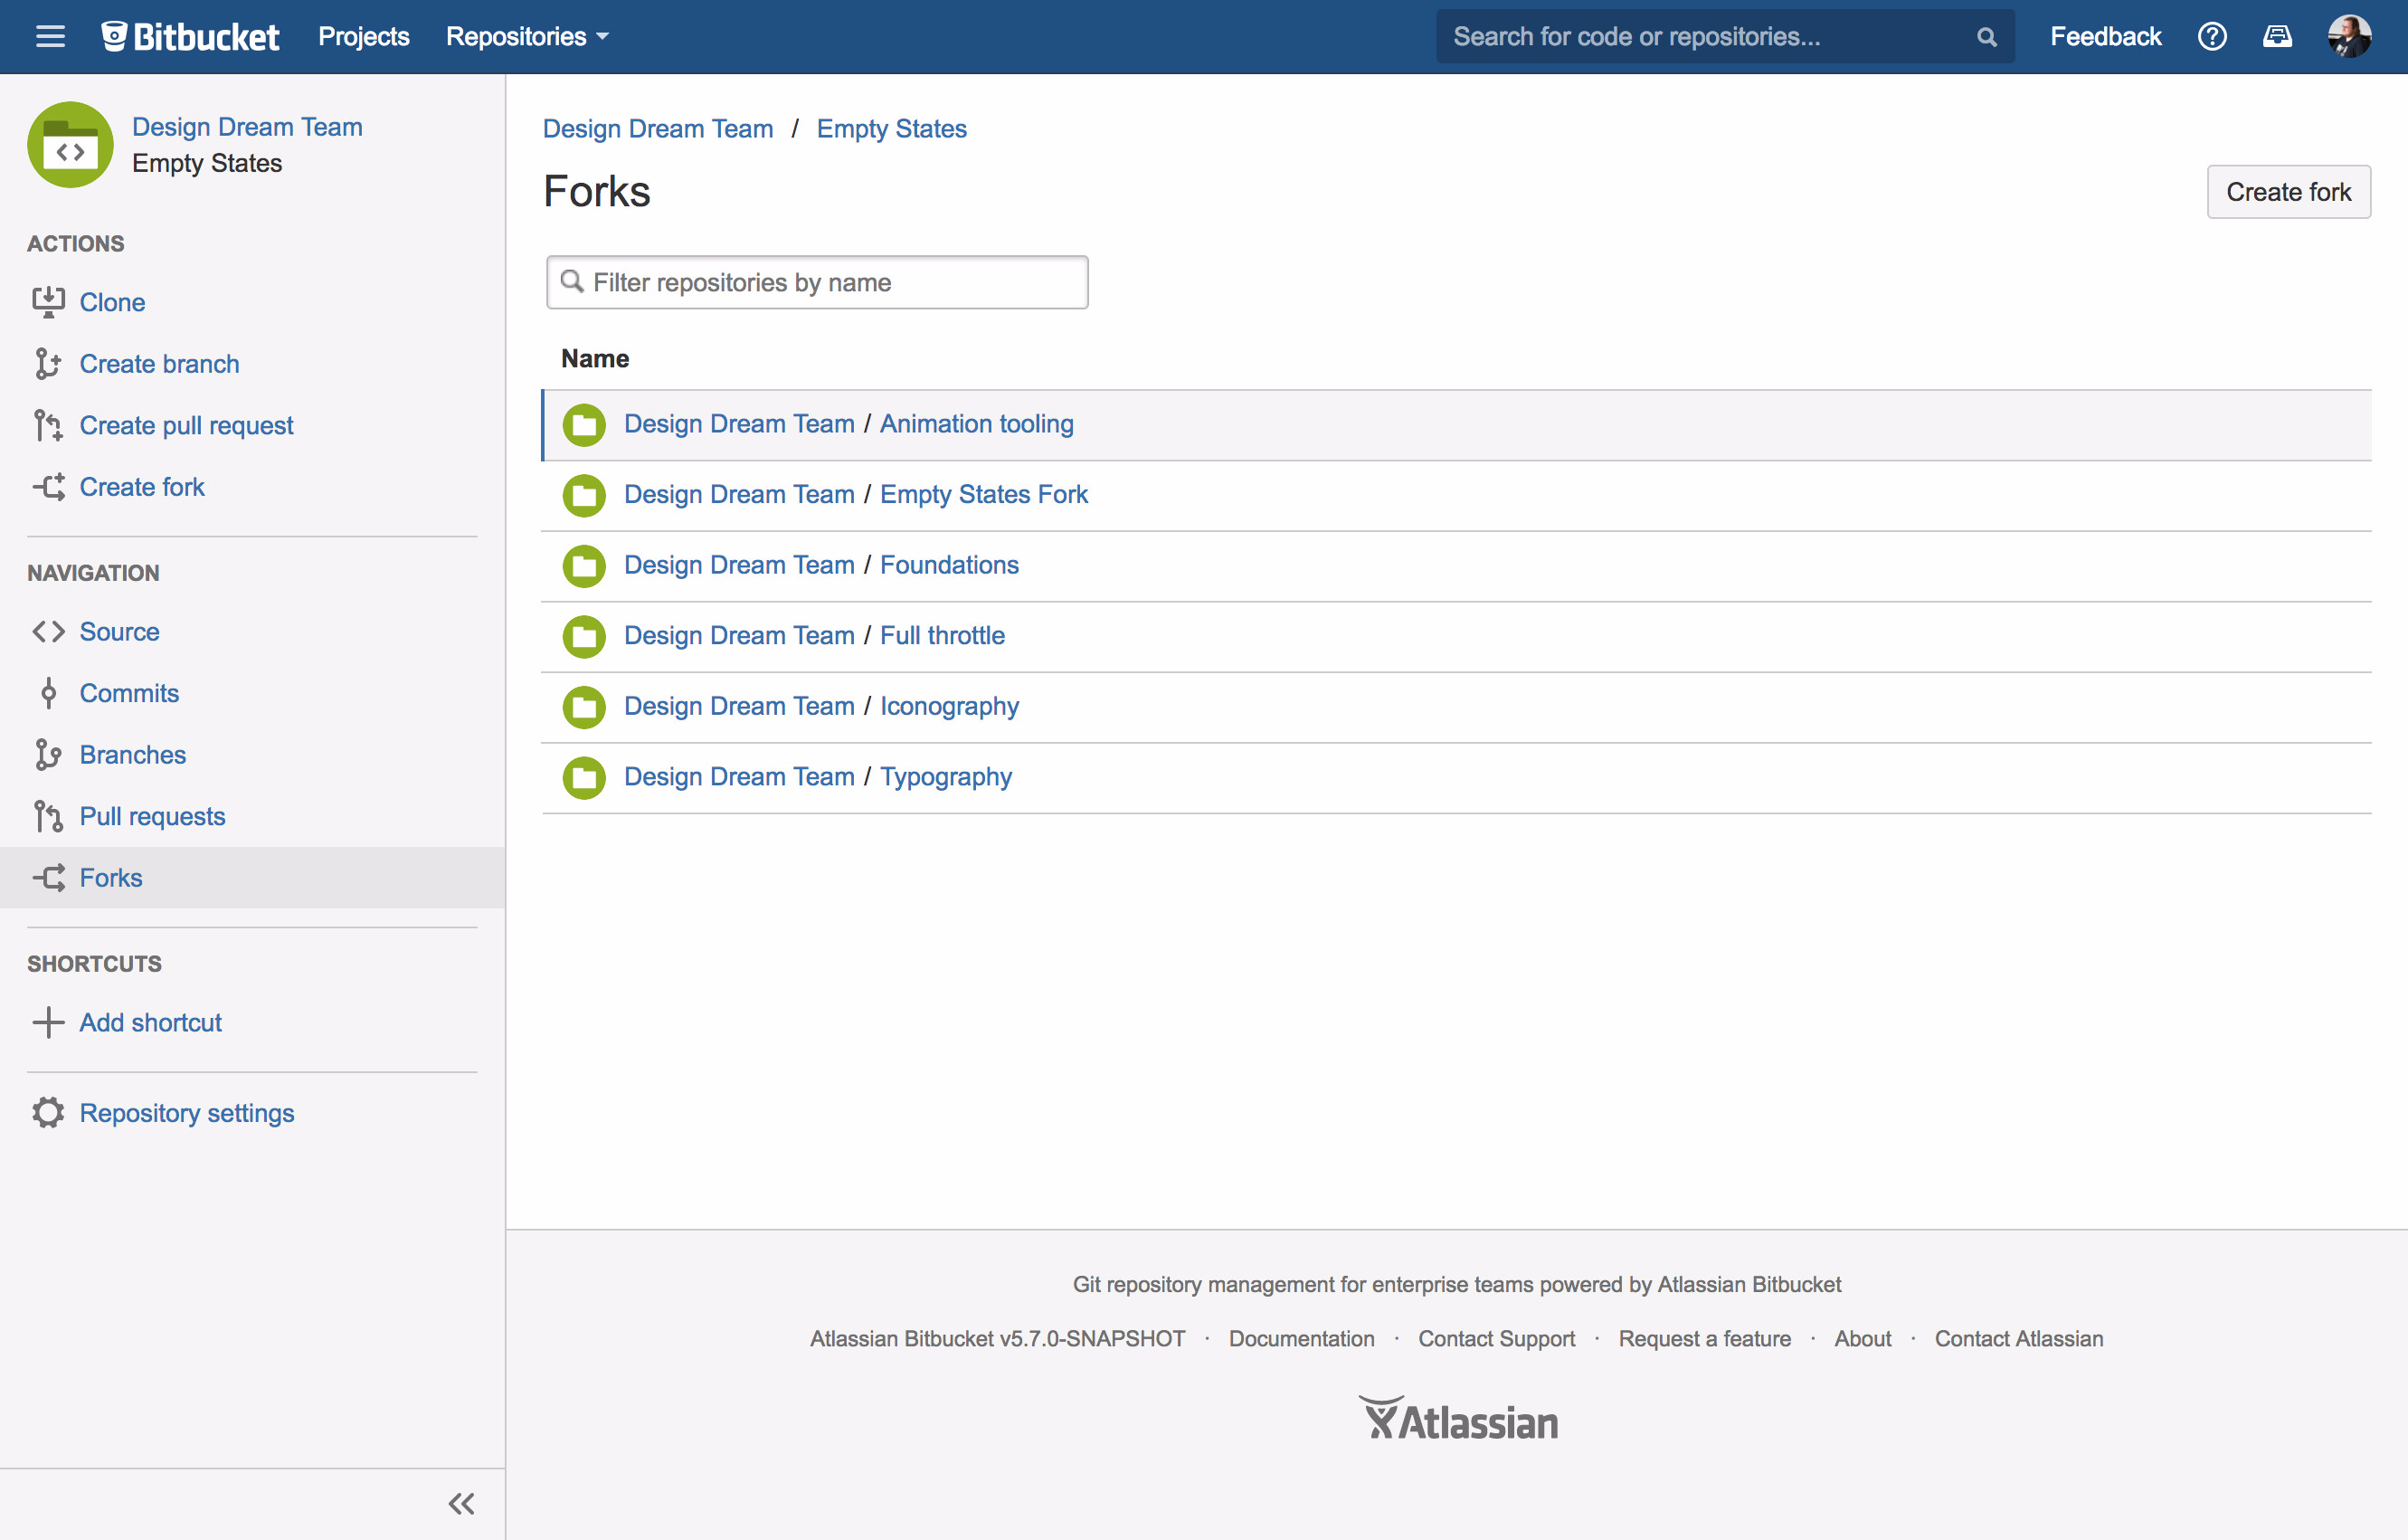This screenshot has width=2408, height=1540.
Task: Click the Create pull request icon
Action: (48, 425)
